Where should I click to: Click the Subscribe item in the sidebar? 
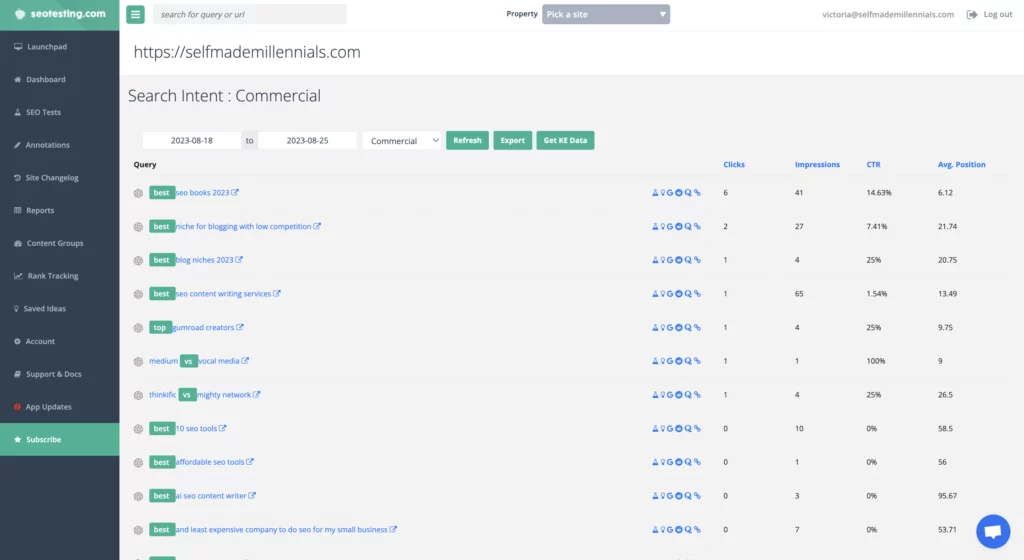59,439
